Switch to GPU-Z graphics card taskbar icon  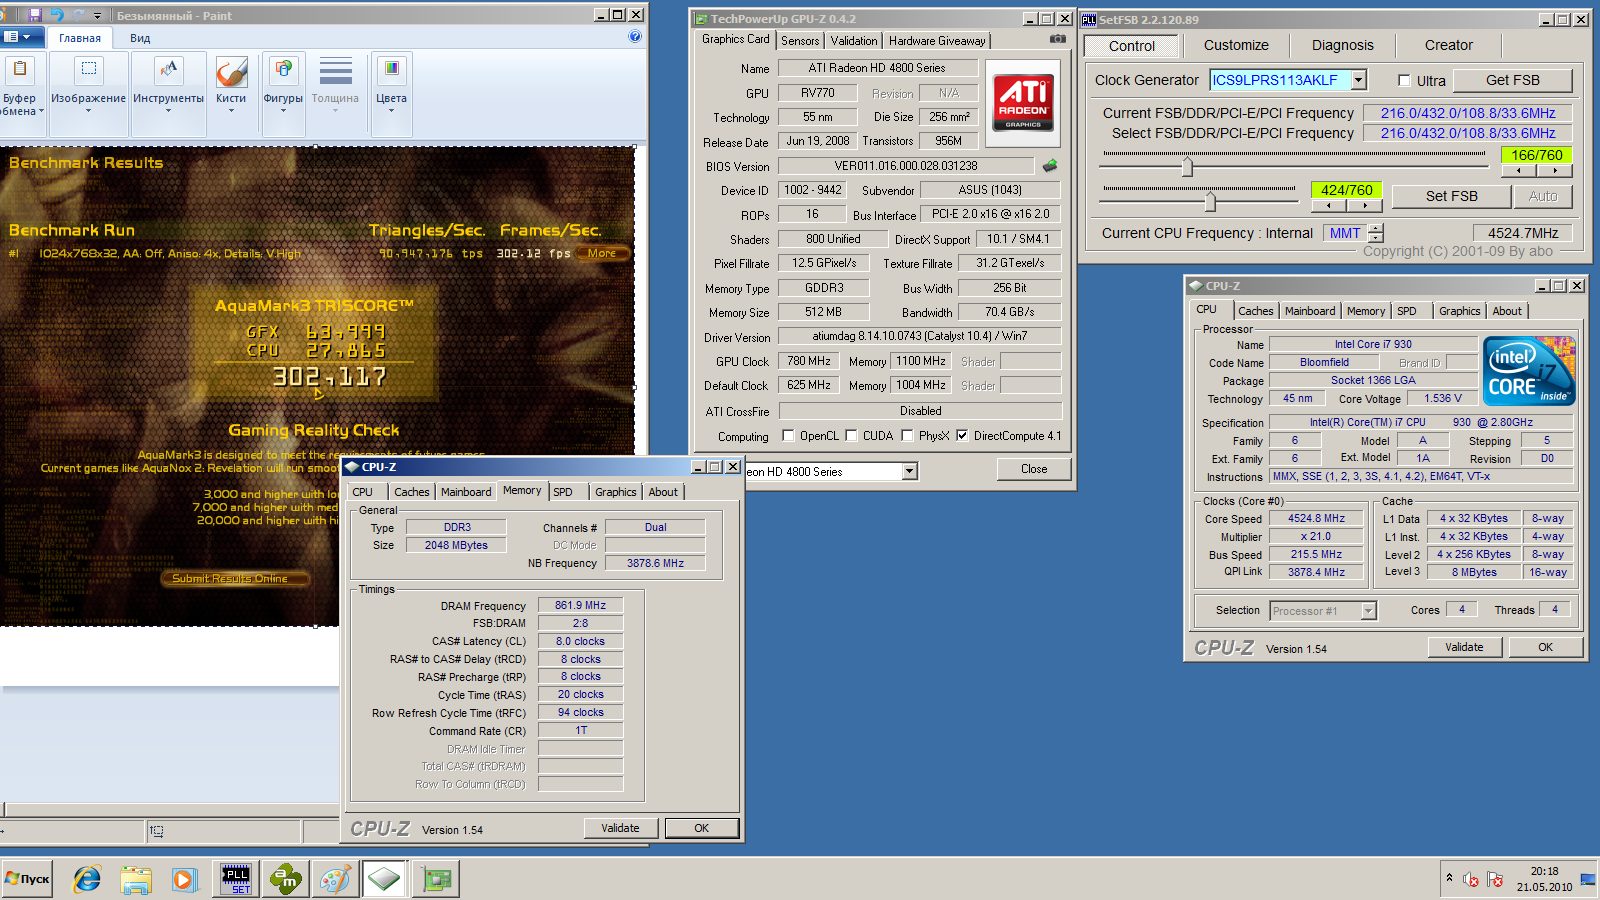click(436, 879)
